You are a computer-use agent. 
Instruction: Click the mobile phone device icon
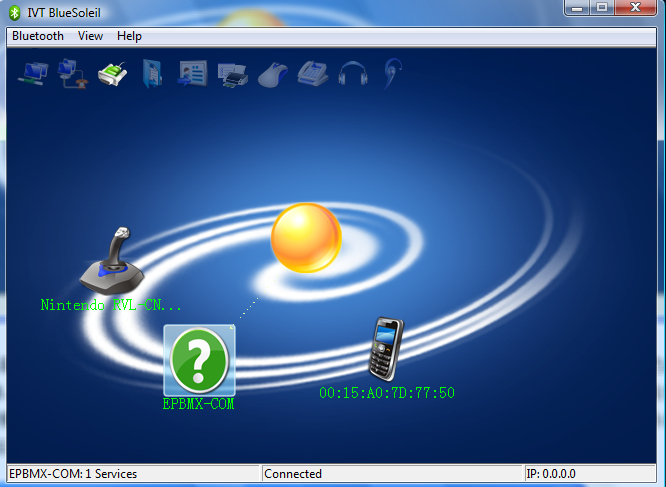386,349
